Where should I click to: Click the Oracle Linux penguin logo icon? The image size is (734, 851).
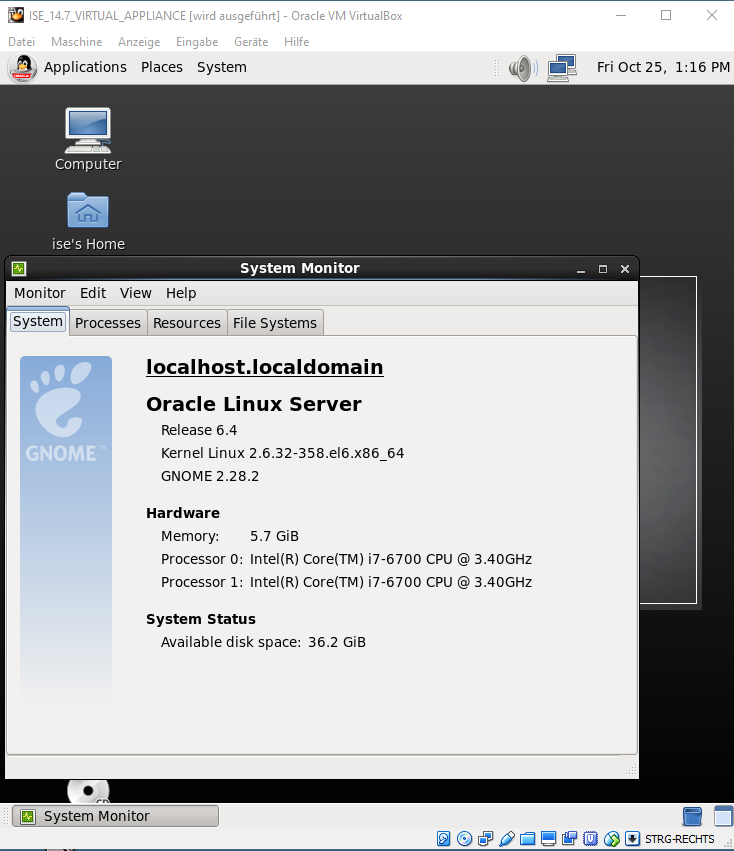point(22,68)
